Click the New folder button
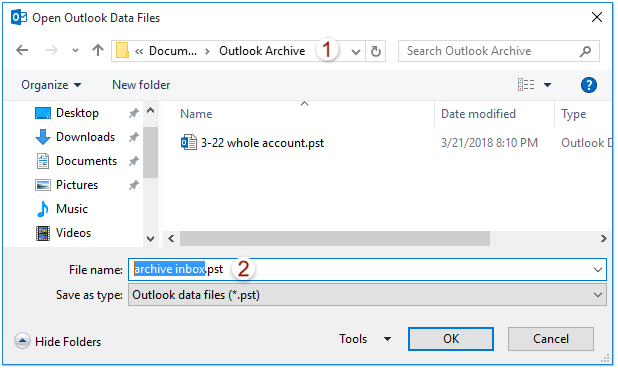Screen dimensions: 618x372 click(x=141, y=85)
